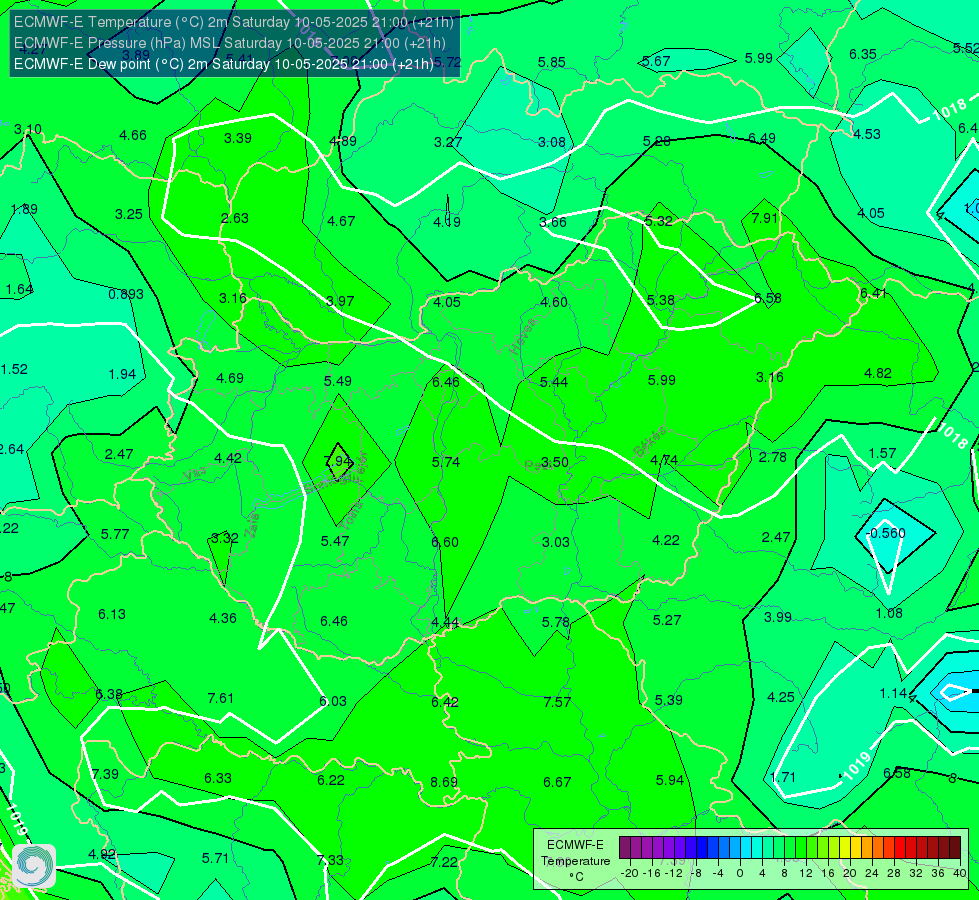This screenshot has height=900, width=979.
Task: Click the 3.08 dew point value
Action: [552, 142]
